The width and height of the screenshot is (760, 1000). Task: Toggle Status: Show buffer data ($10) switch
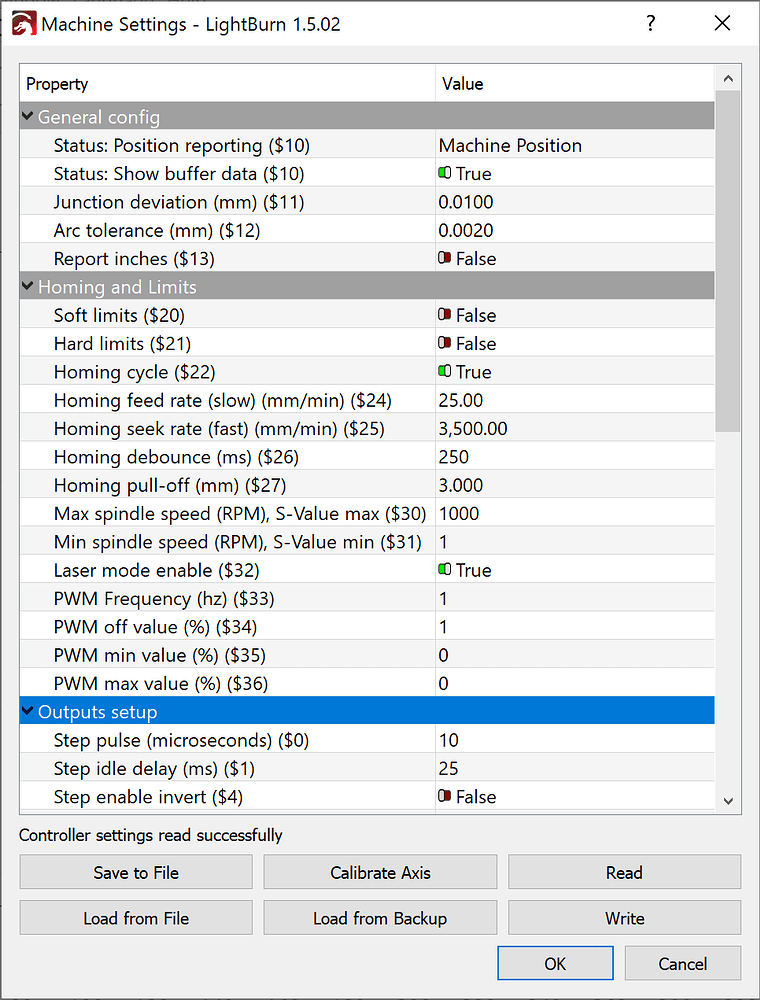tap(444, 173)
